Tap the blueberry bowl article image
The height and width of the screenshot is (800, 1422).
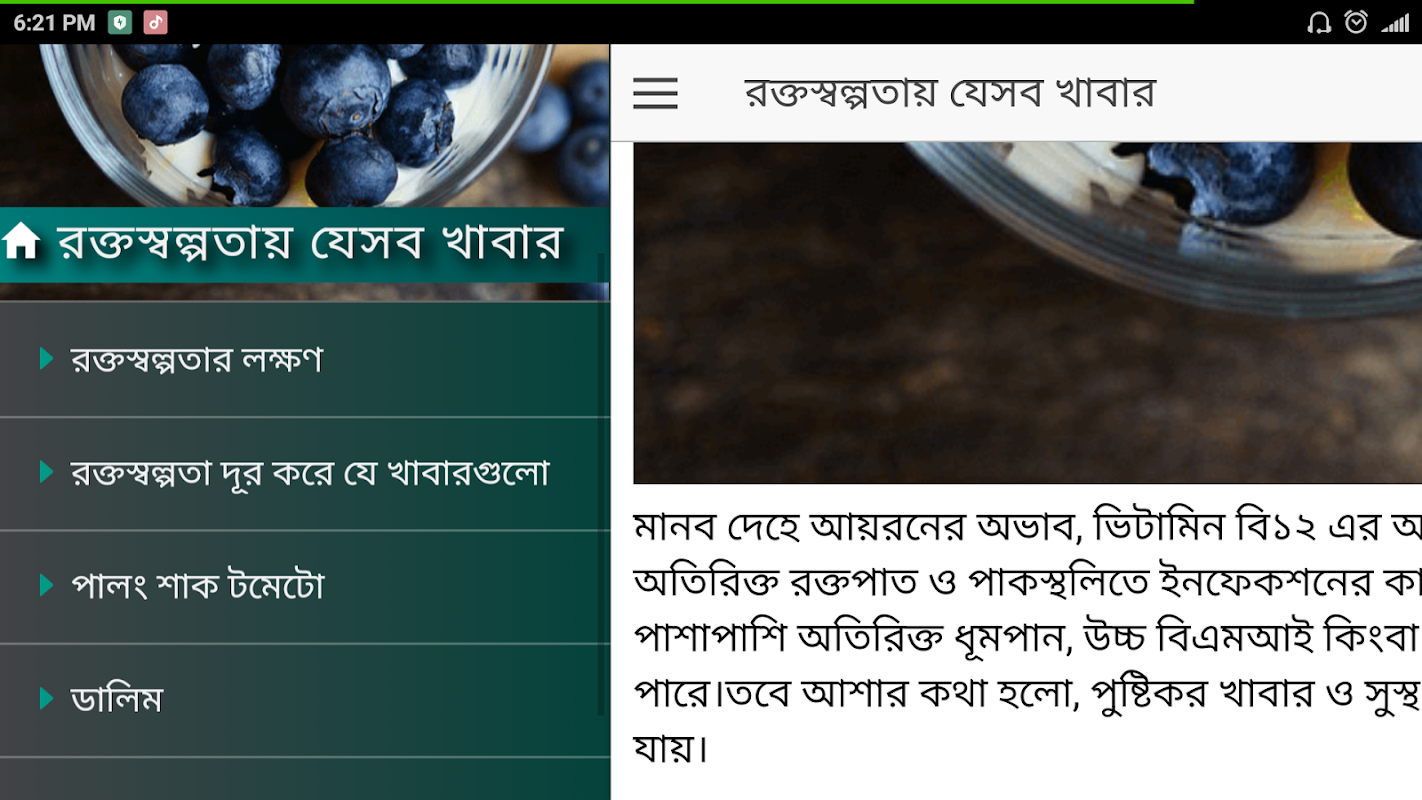point(1027,313)
